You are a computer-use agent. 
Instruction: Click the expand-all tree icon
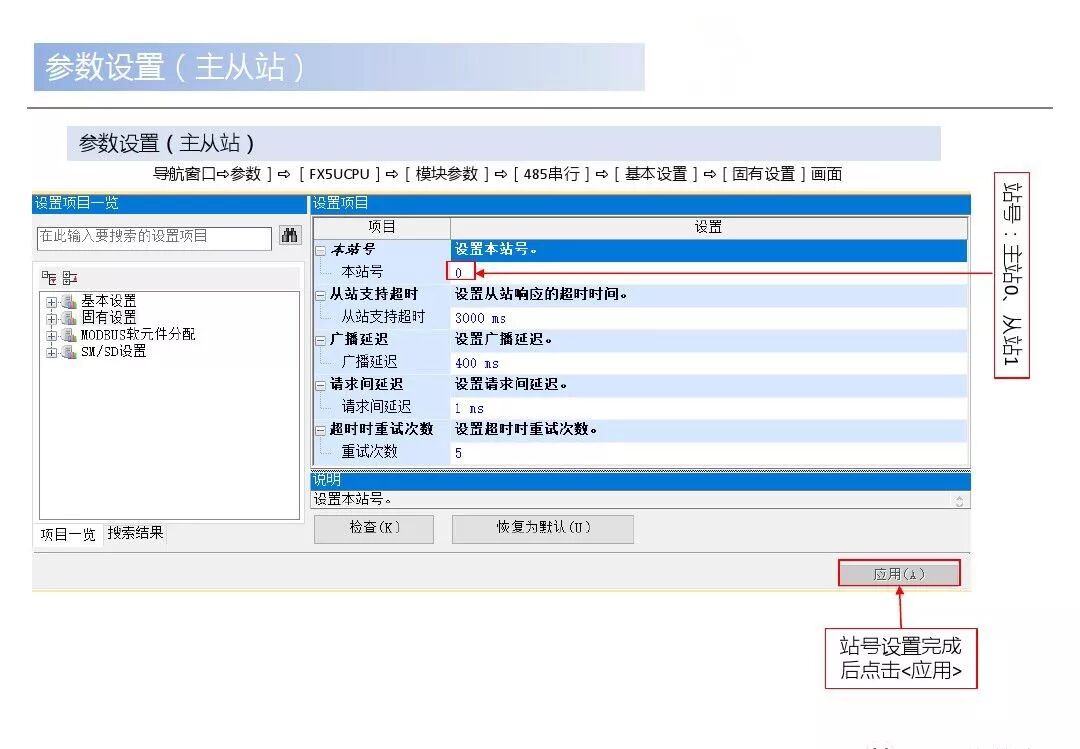pos(49,278)
